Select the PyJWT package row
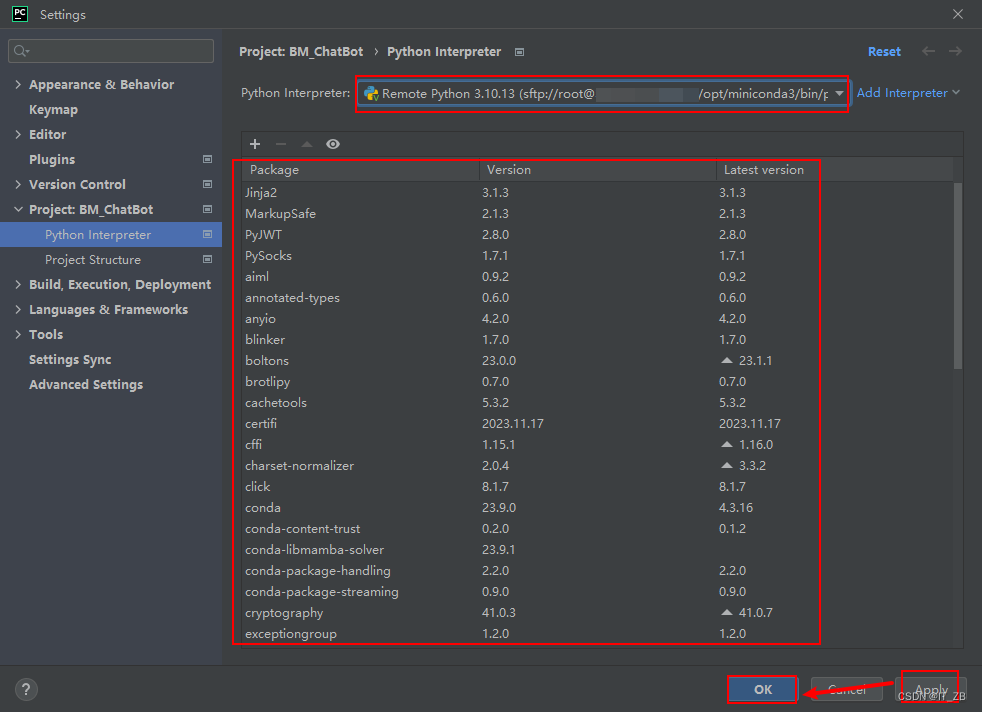The width and height of the screenshot is (982, 712). [597, 235]
